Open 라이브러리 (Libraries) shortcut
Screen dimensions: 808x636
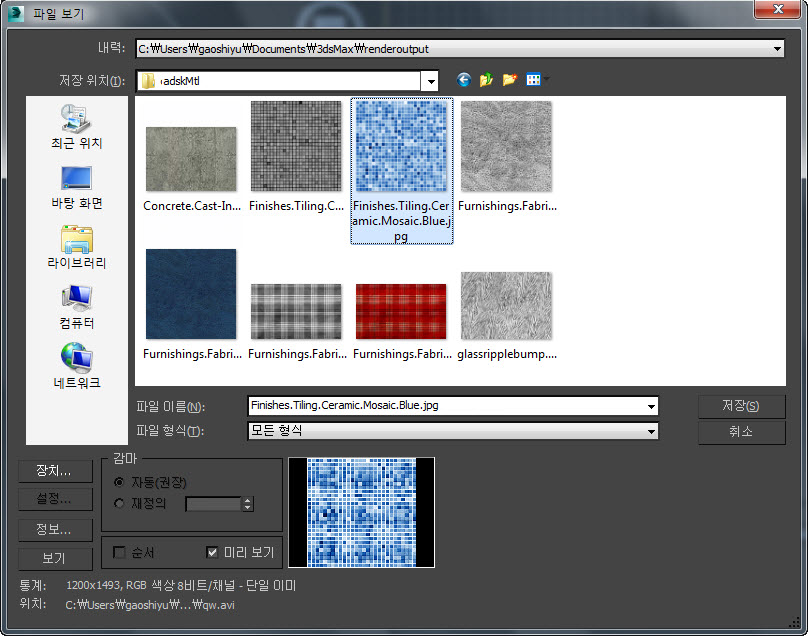click(x=77, y=246)
